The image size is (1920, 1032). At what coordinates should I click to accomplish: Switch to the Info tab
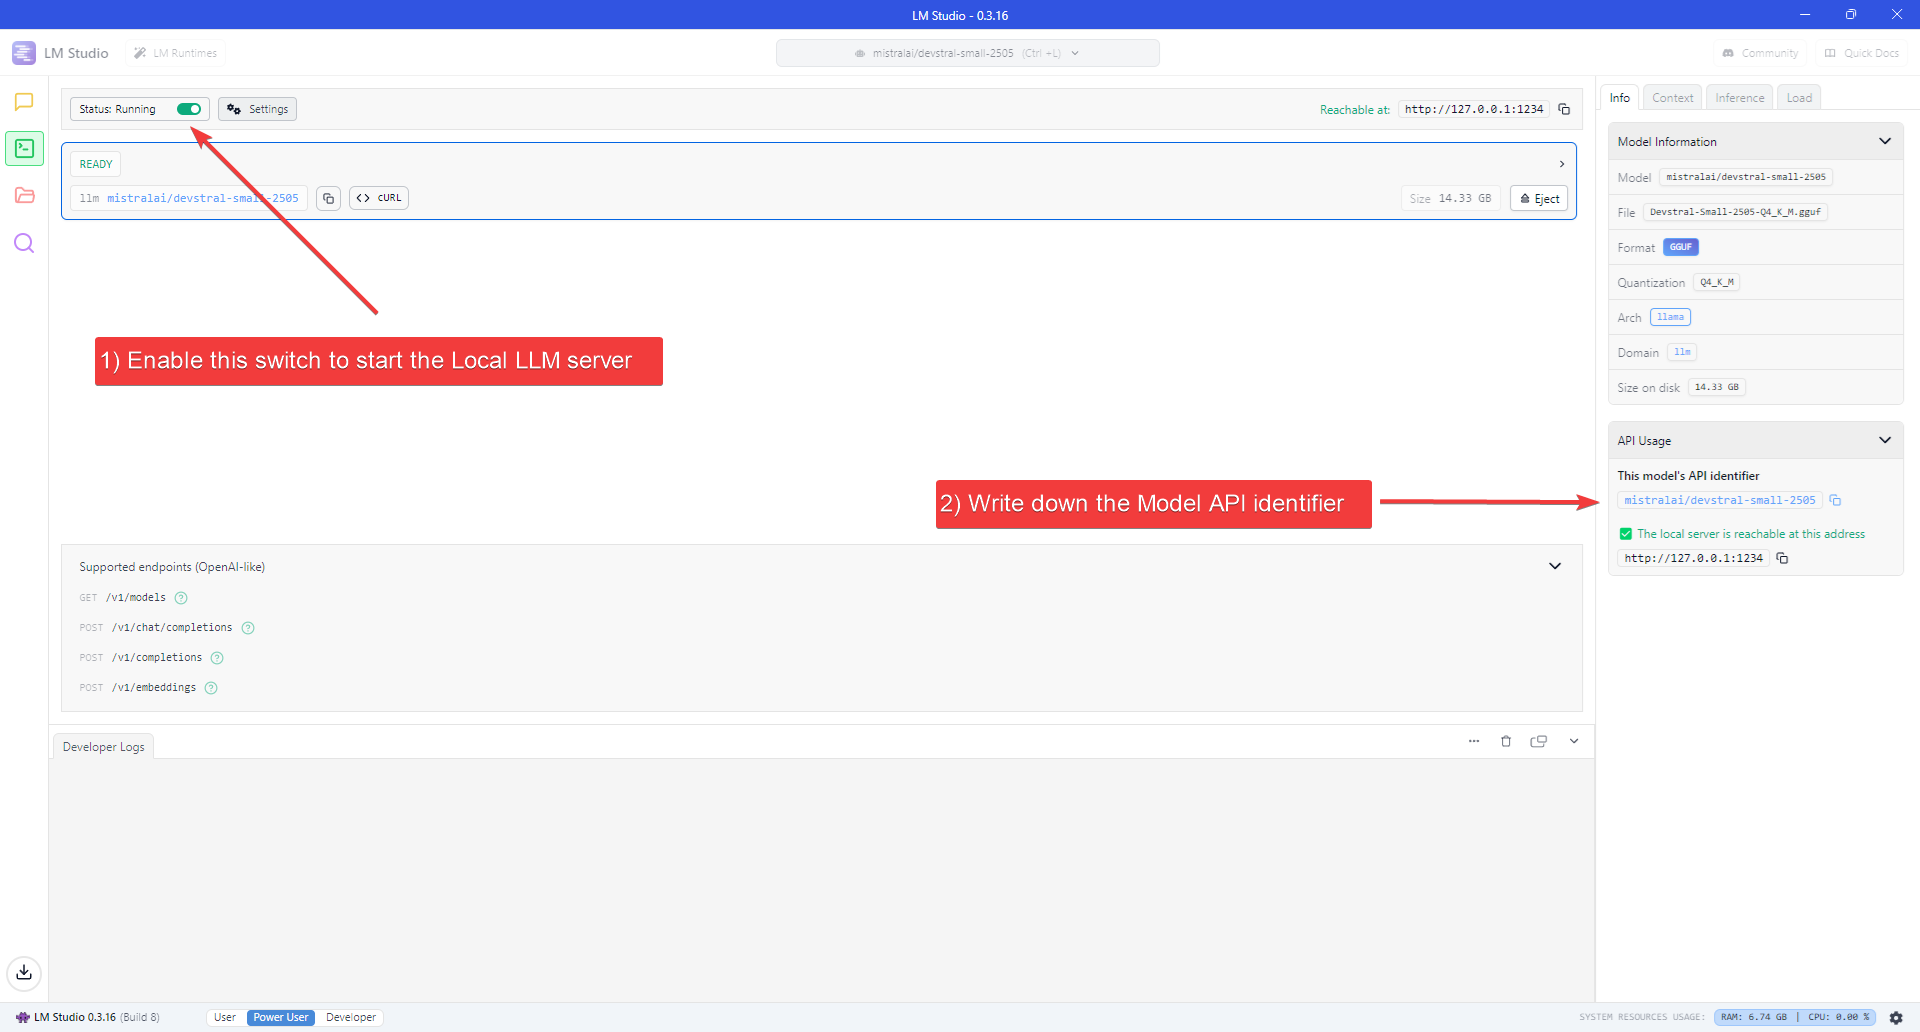1620,97
